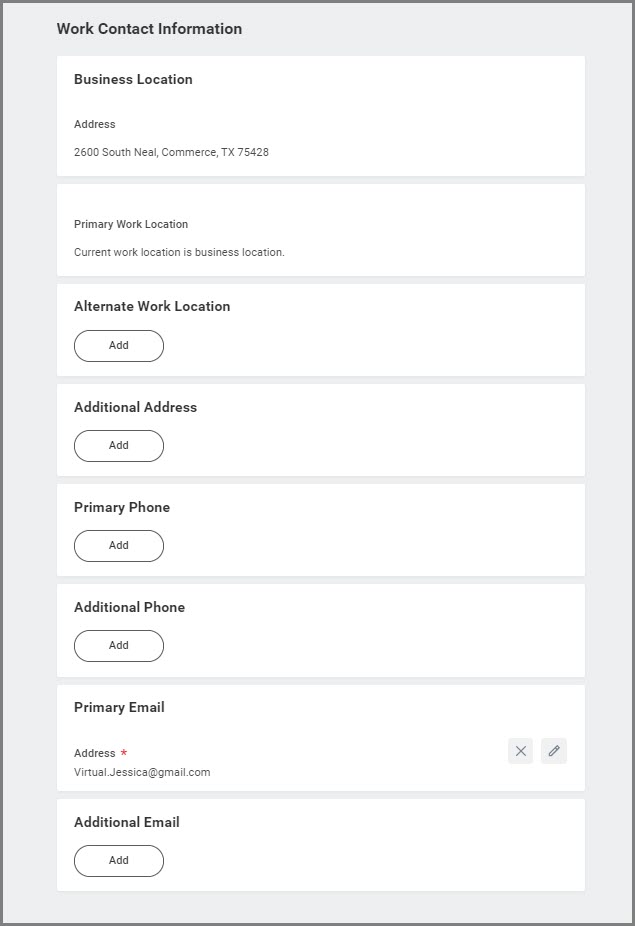The height and width of the screenshot is (926, 635).
Task: Click the Additional Address section heading
Action: tap(135, 408)
